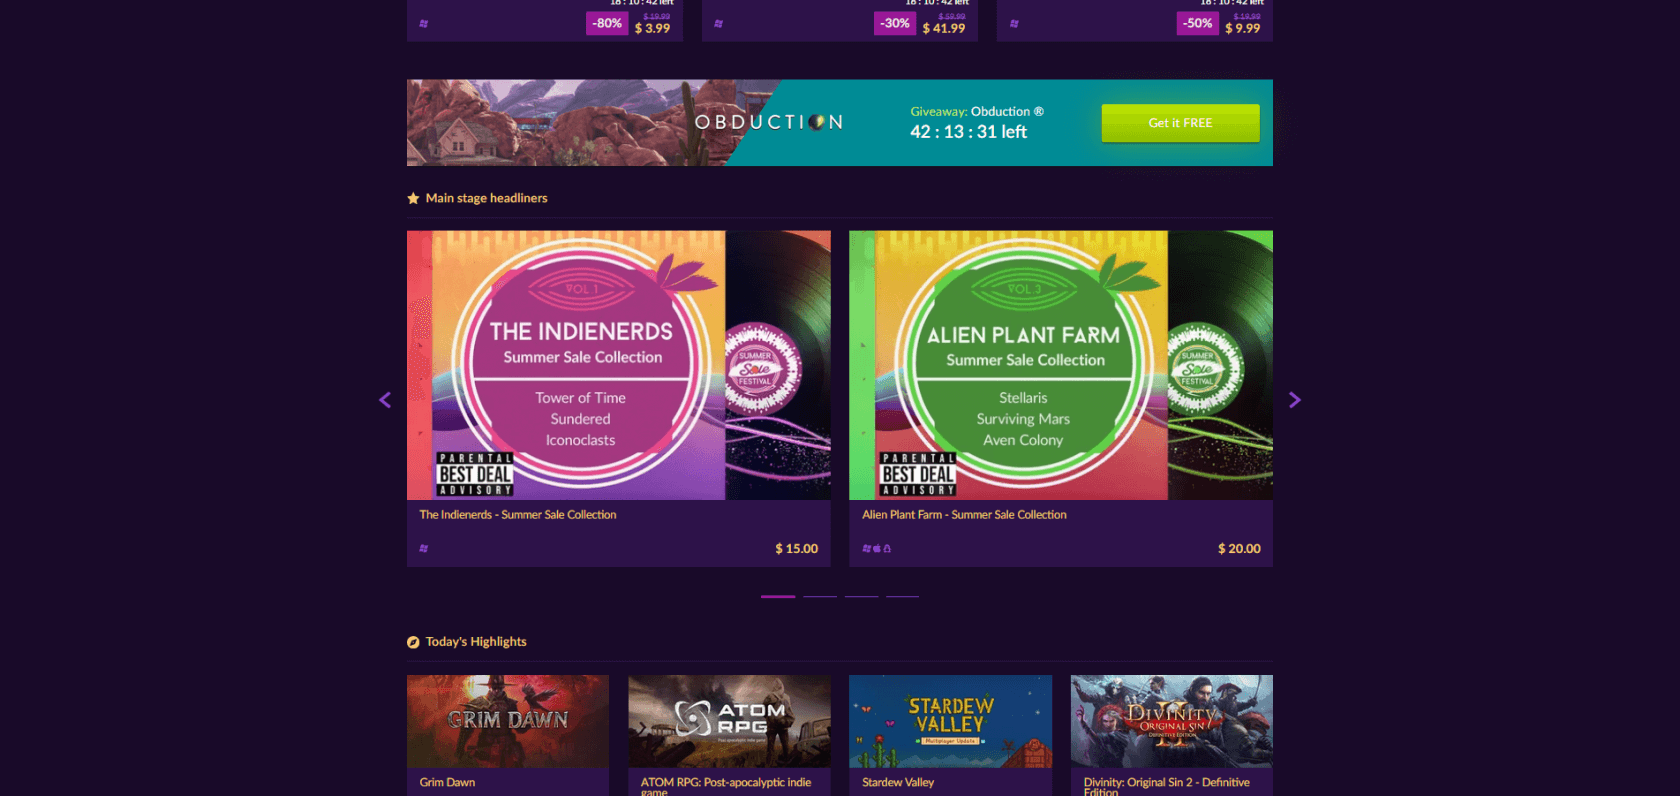Click the $ 3.99 sale price
Viewport: 1680px width, 796px height.
[x=652, y=28]
